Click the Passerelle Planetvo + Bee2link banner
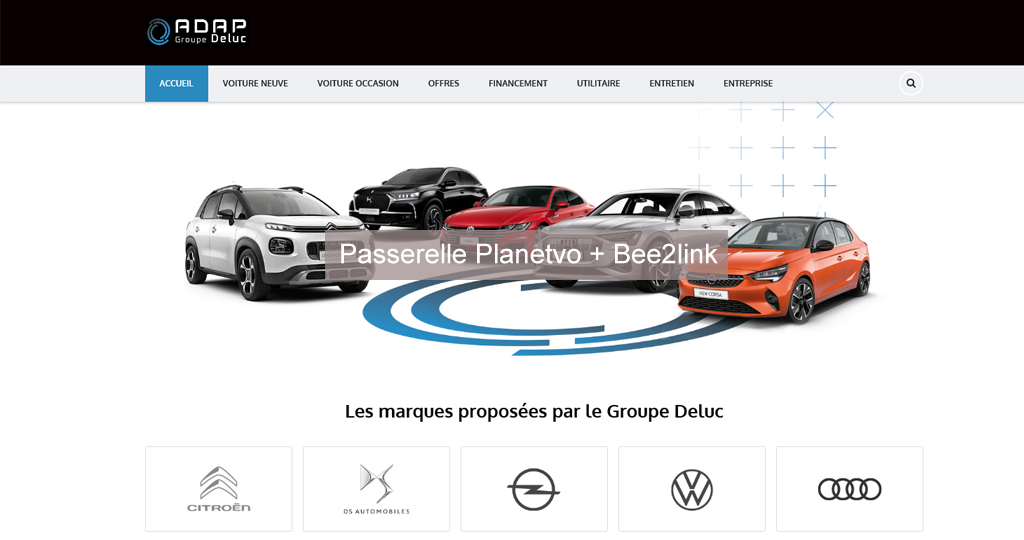Viewport: 1024px width, 540px height. (x=528, y=254)
